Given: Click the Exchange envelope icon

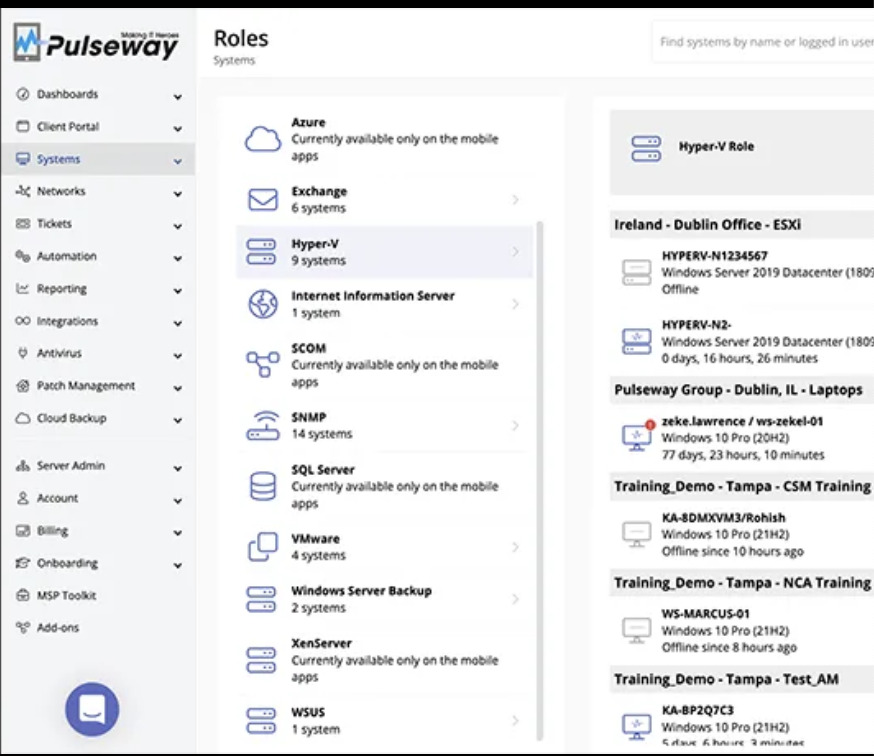Looking at the screenshot, I should [263, 200].
